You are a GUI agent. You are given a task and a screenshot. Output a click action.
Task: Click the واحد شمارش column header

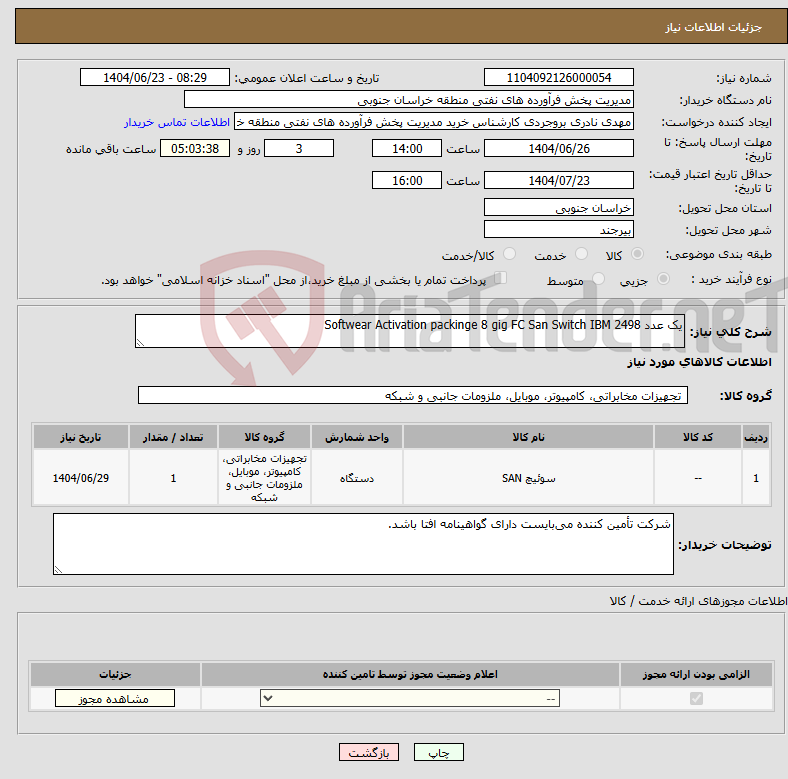point(357,437)
